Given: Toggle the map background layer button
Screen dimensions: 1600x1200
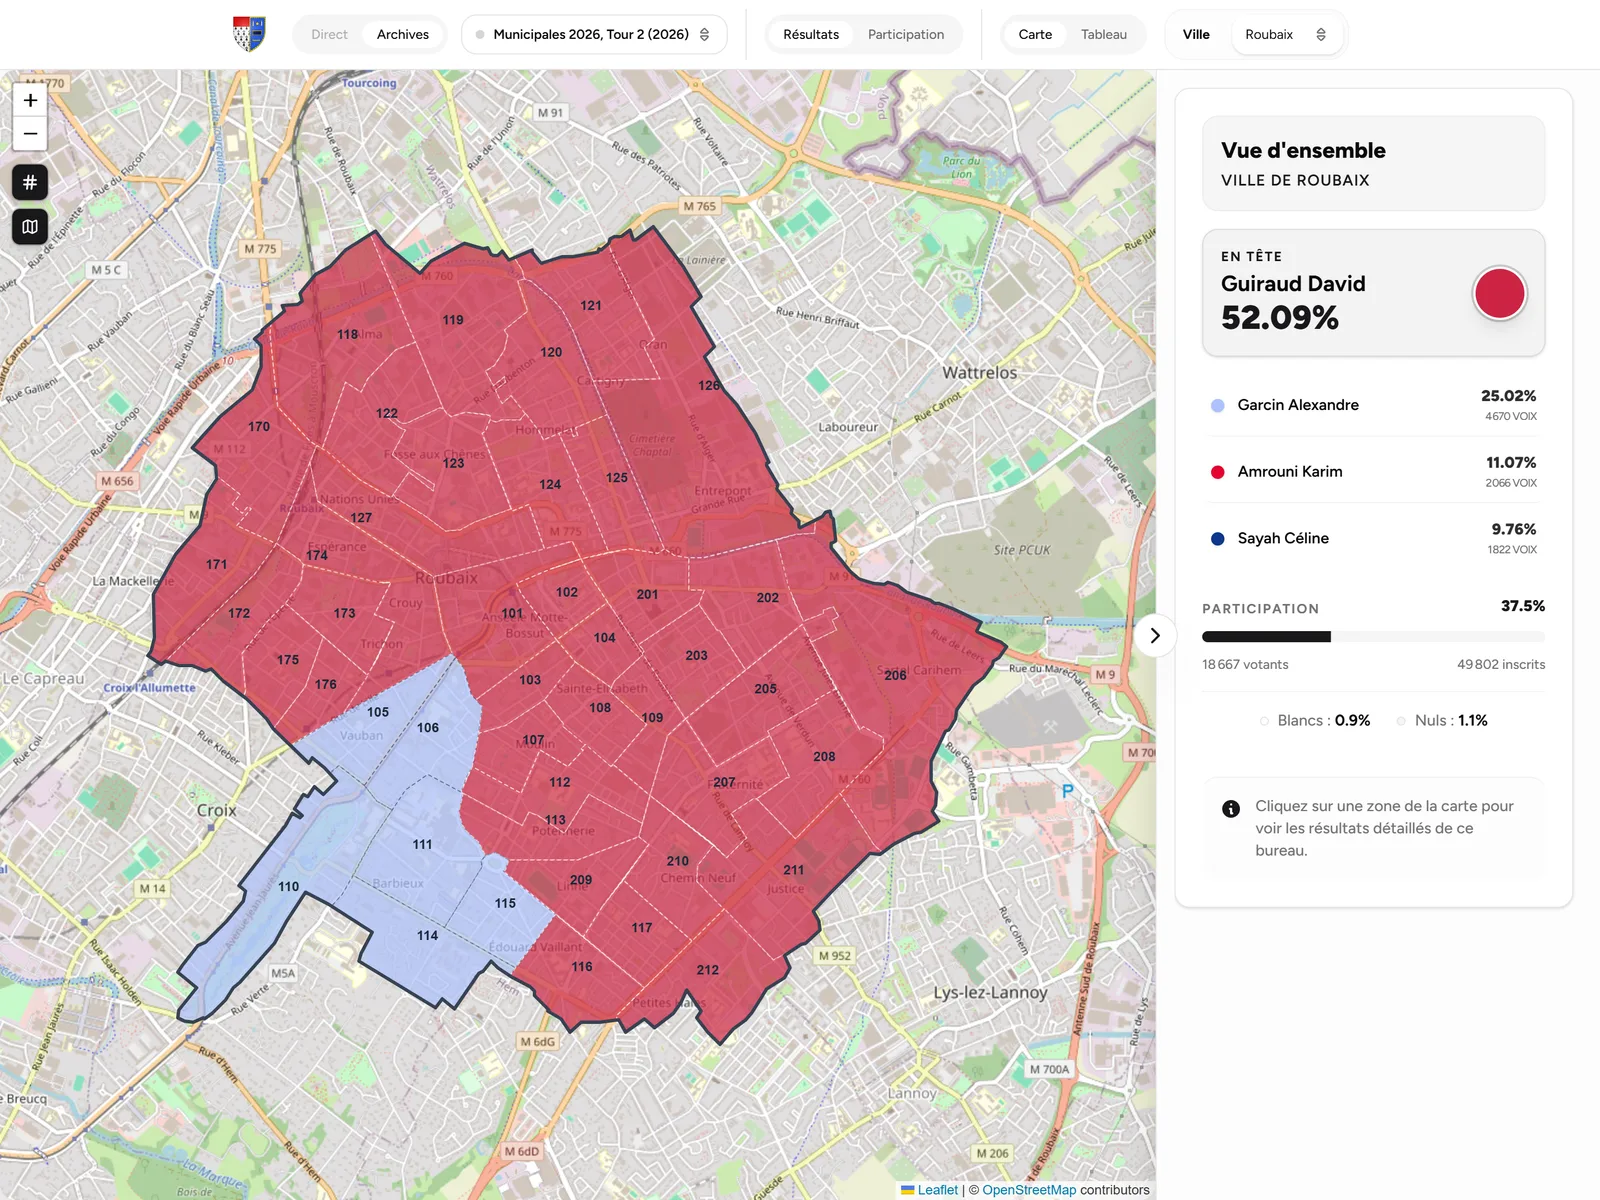Looking at the screenshot, I should pos(30,227).
